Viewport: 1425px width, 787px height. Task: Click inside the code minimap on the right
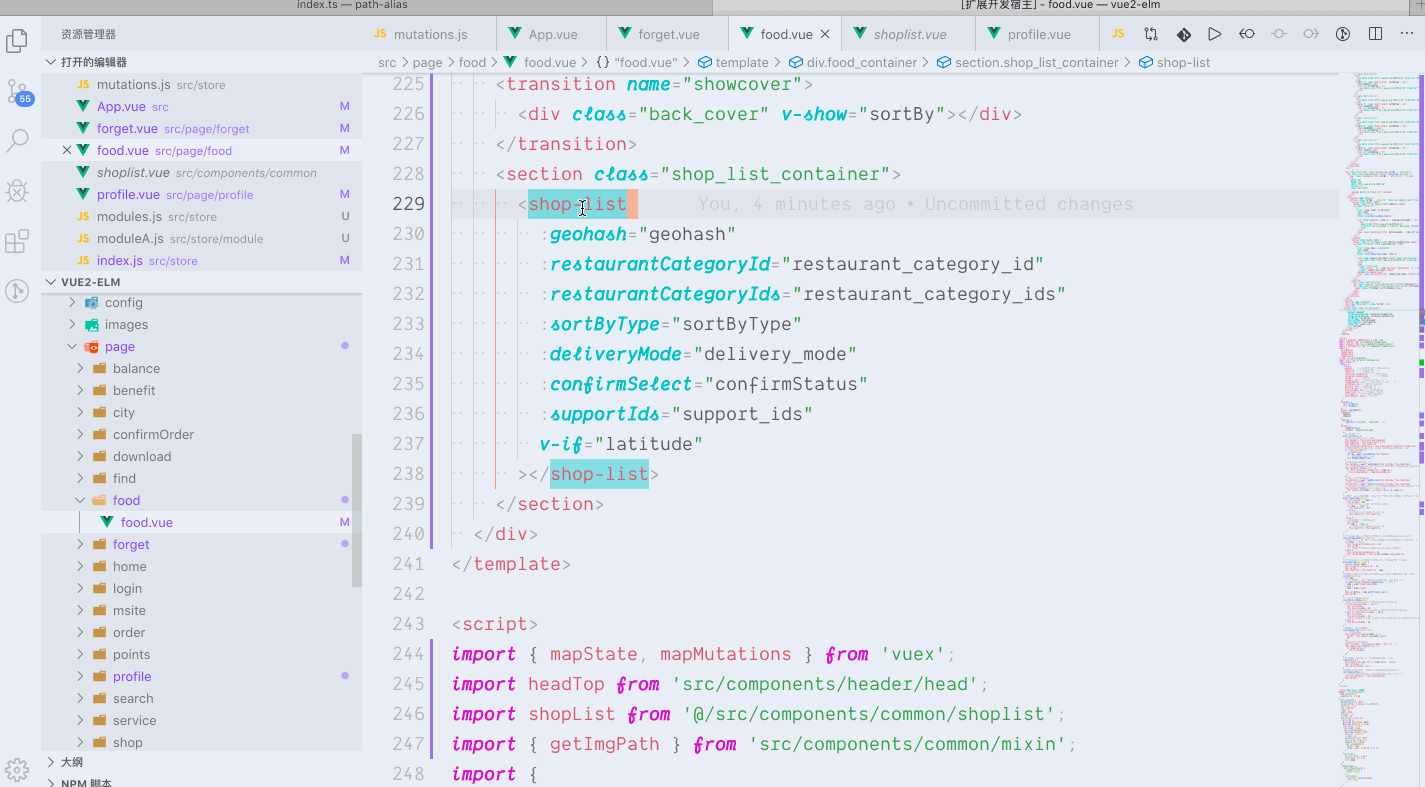point(1380,300)
